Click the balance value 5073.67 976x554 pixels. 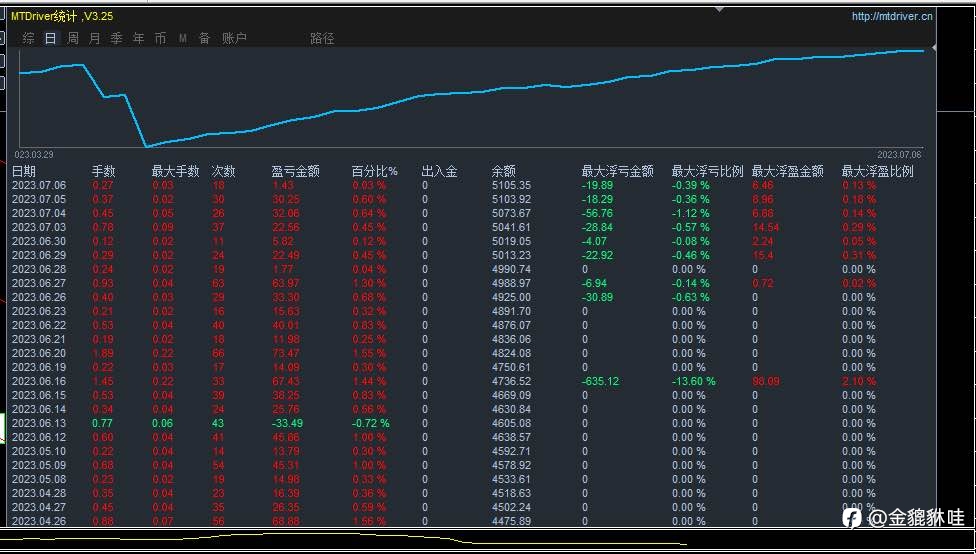512,214
